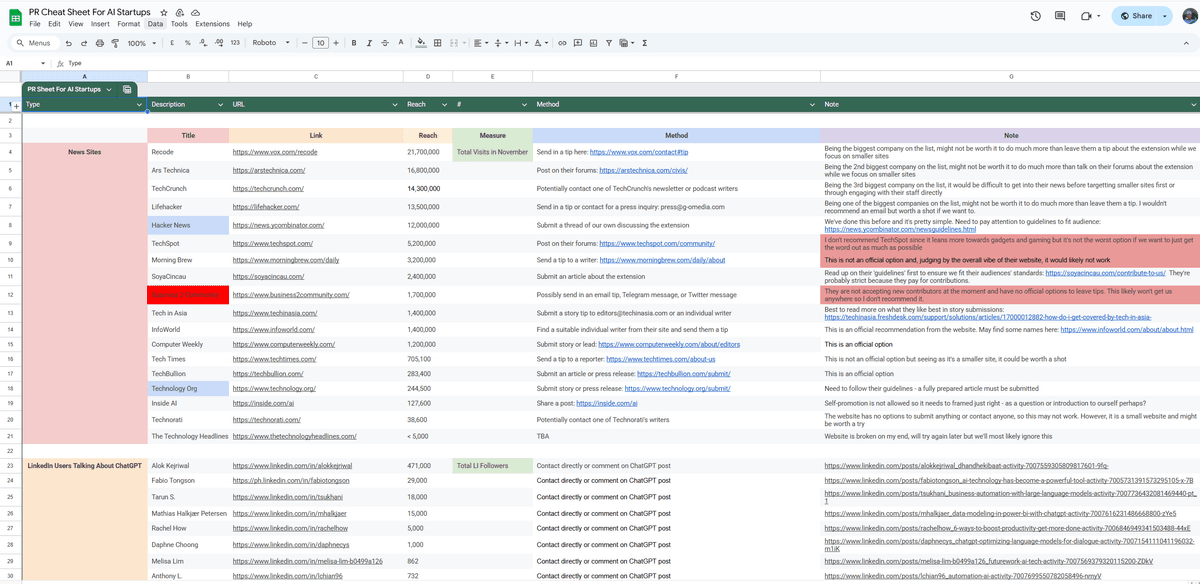Open version history clock icon
The image size is (1200, 584).
click(1035, 16)
